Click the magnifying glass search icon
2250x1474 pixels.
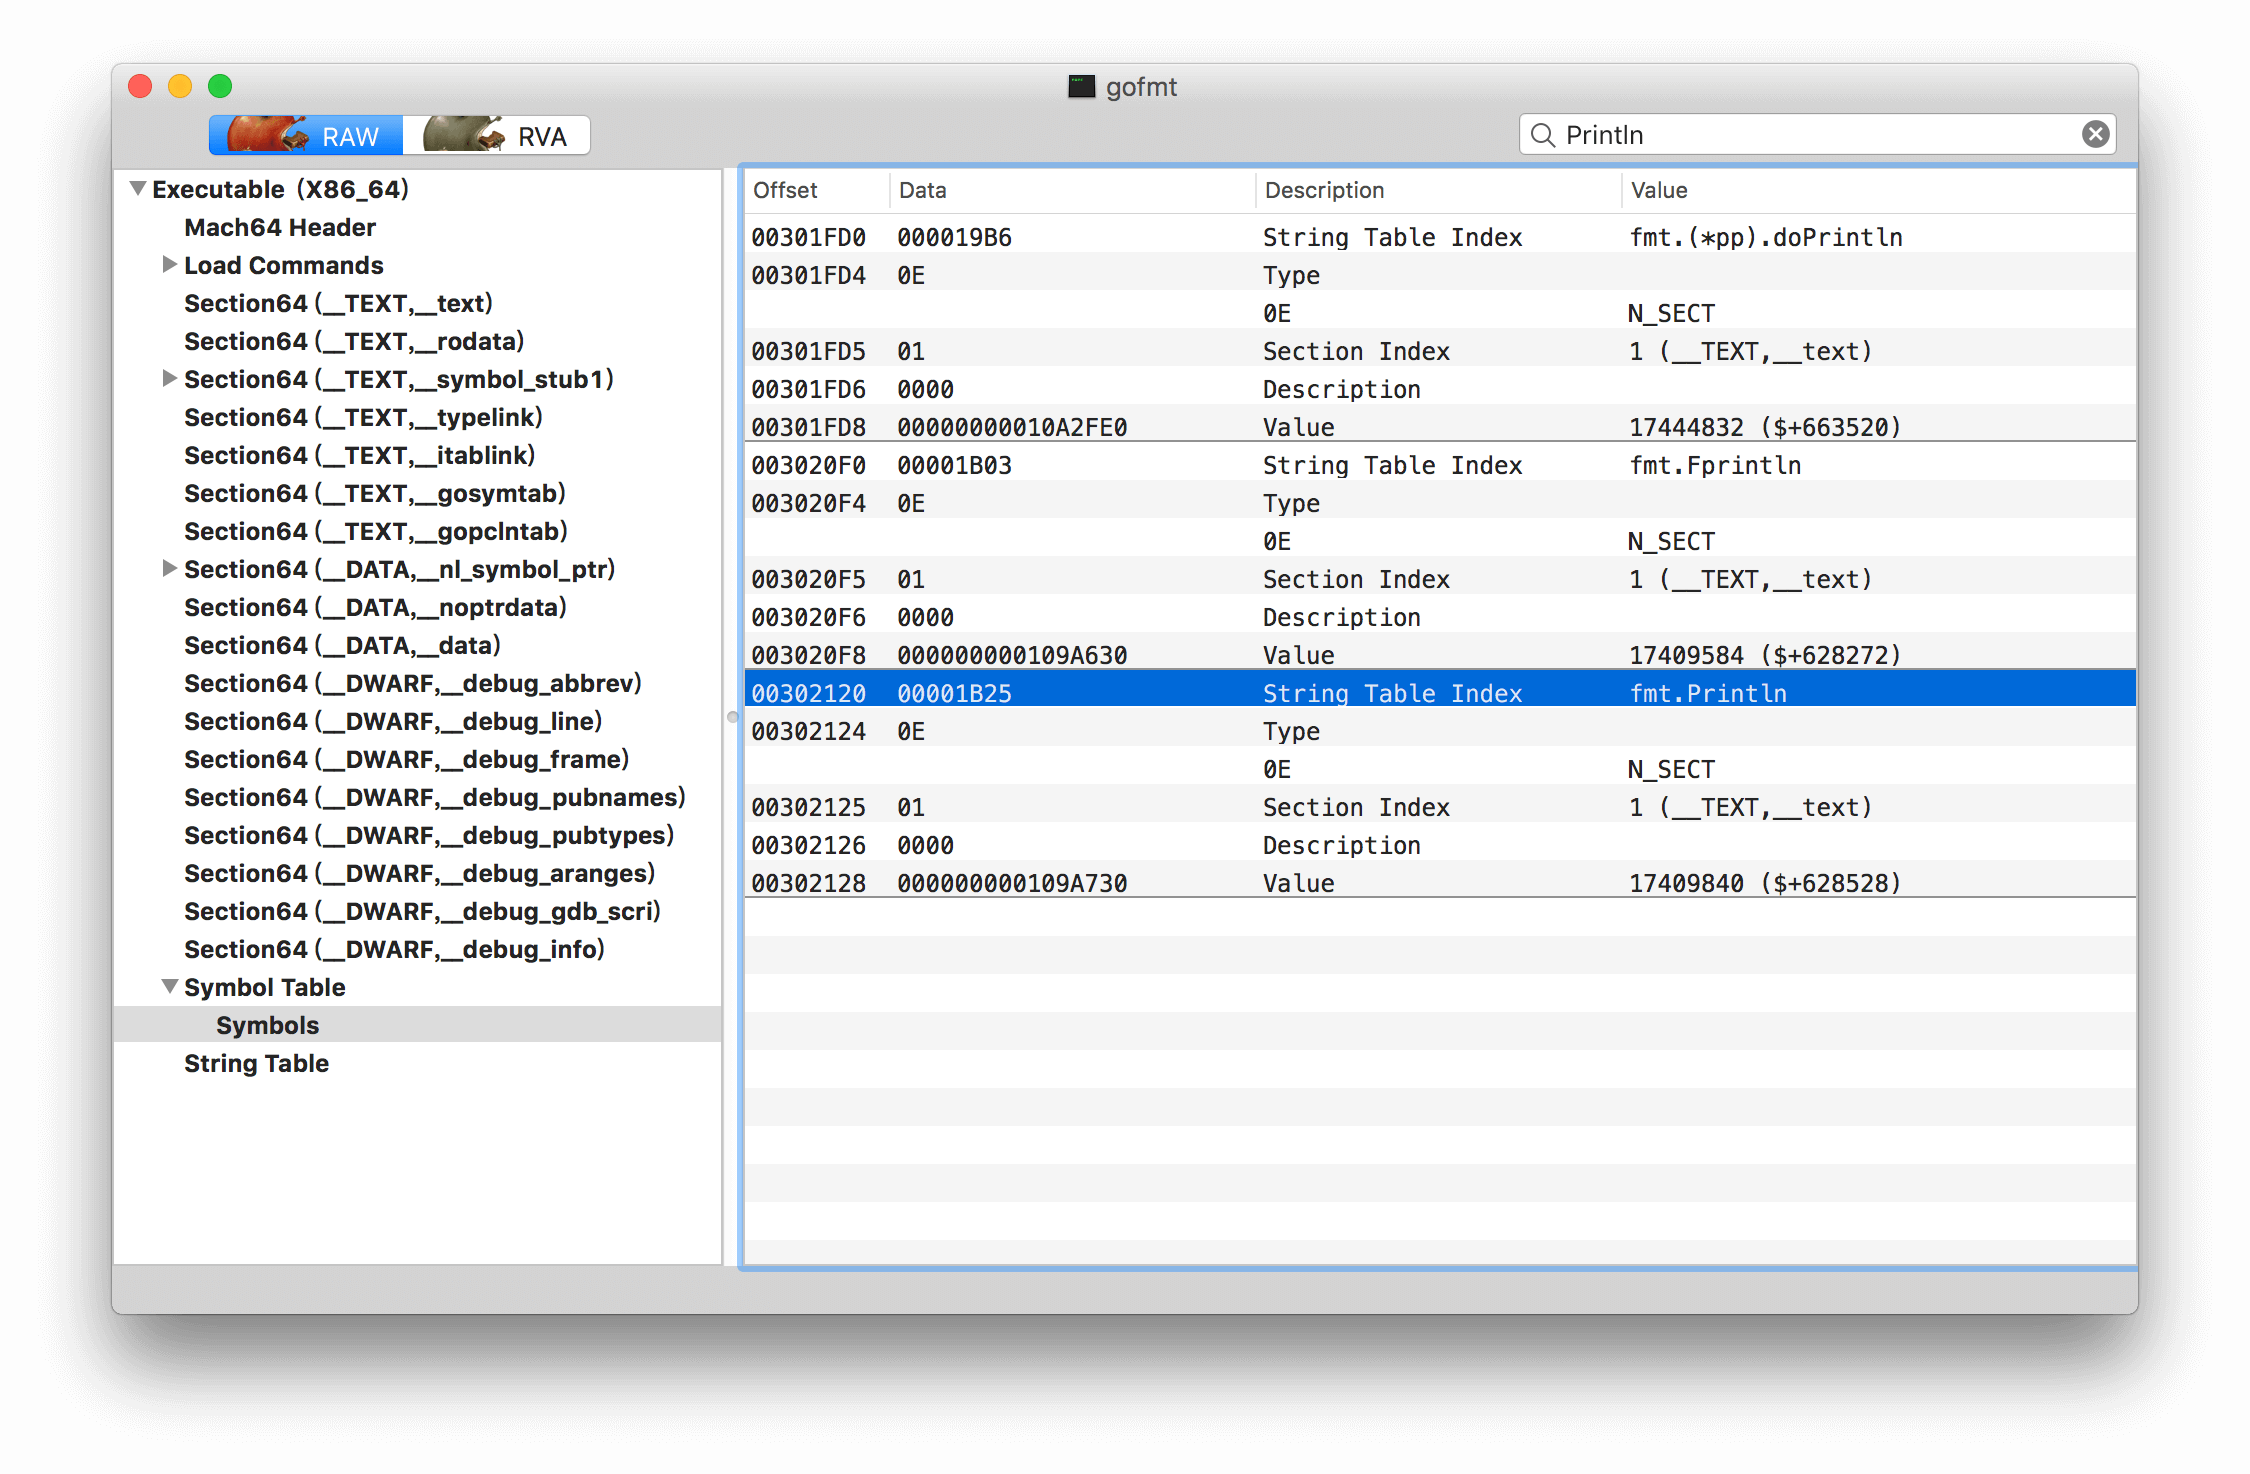tap(1543, 135)
